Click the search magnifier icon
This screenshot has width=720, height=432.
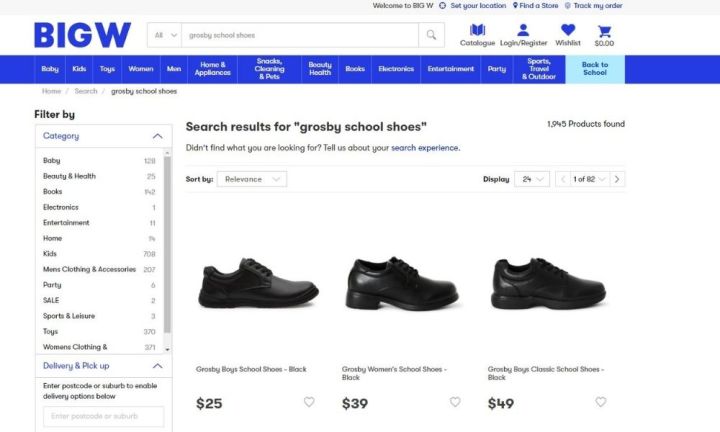[x=431, y=35]
